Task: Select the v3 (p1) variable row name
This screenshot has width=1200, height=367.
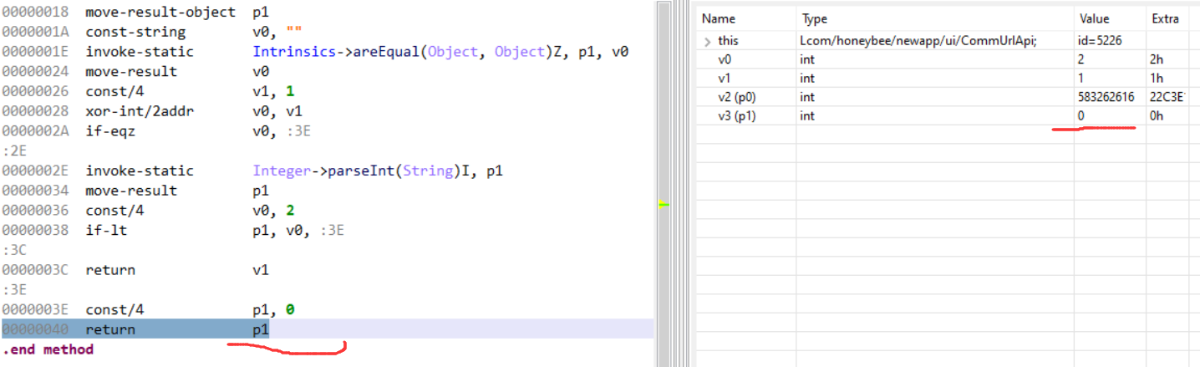Action: 738,117
